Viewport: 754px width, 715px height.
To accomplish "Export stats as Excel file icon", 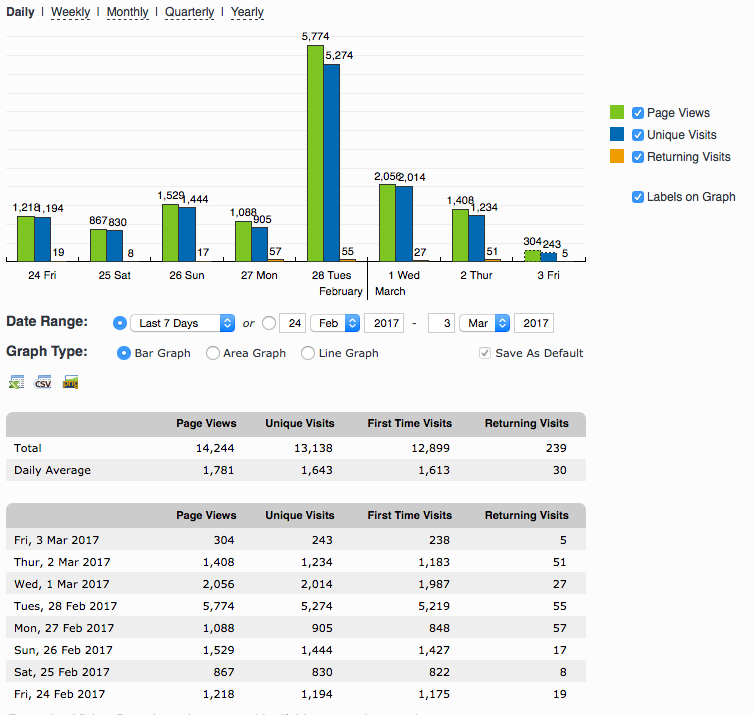I will 16,382.
